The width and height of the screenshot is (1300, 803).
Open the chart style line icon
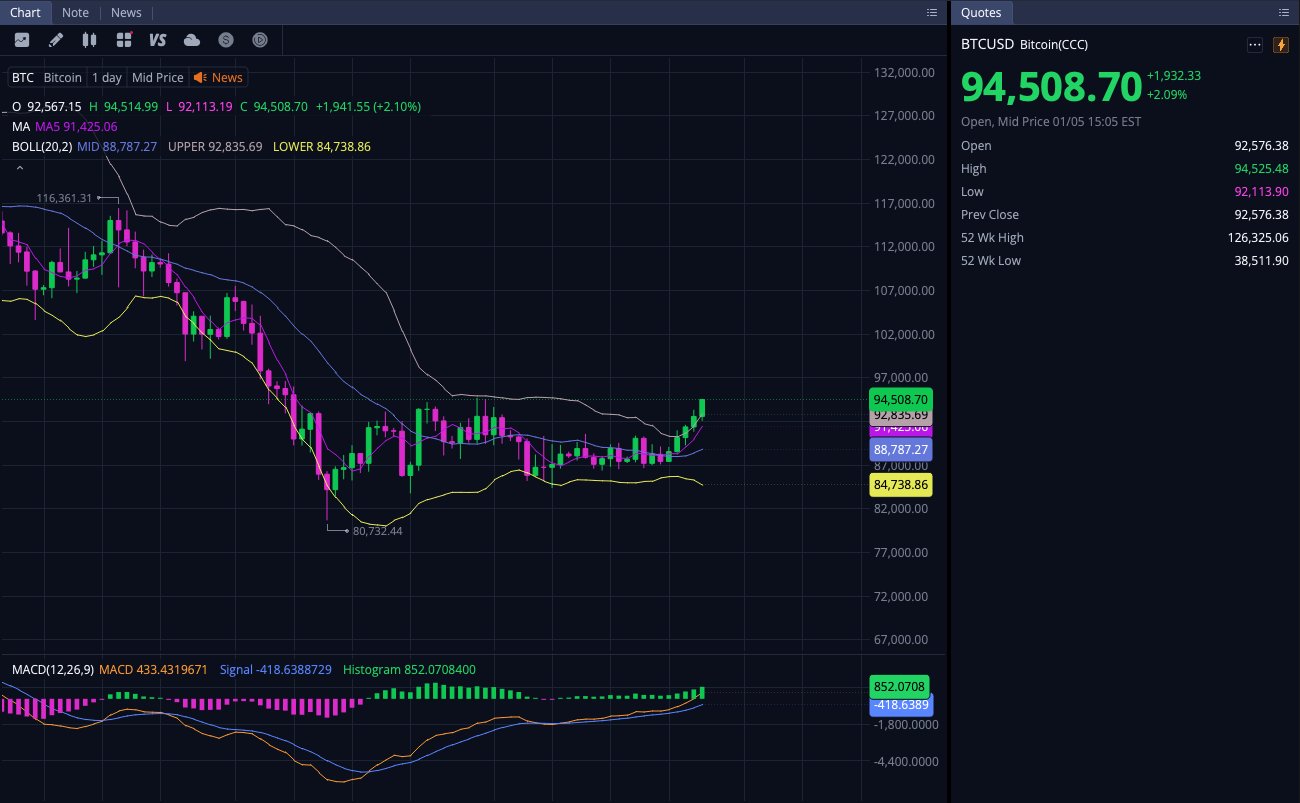coord(22,40)
